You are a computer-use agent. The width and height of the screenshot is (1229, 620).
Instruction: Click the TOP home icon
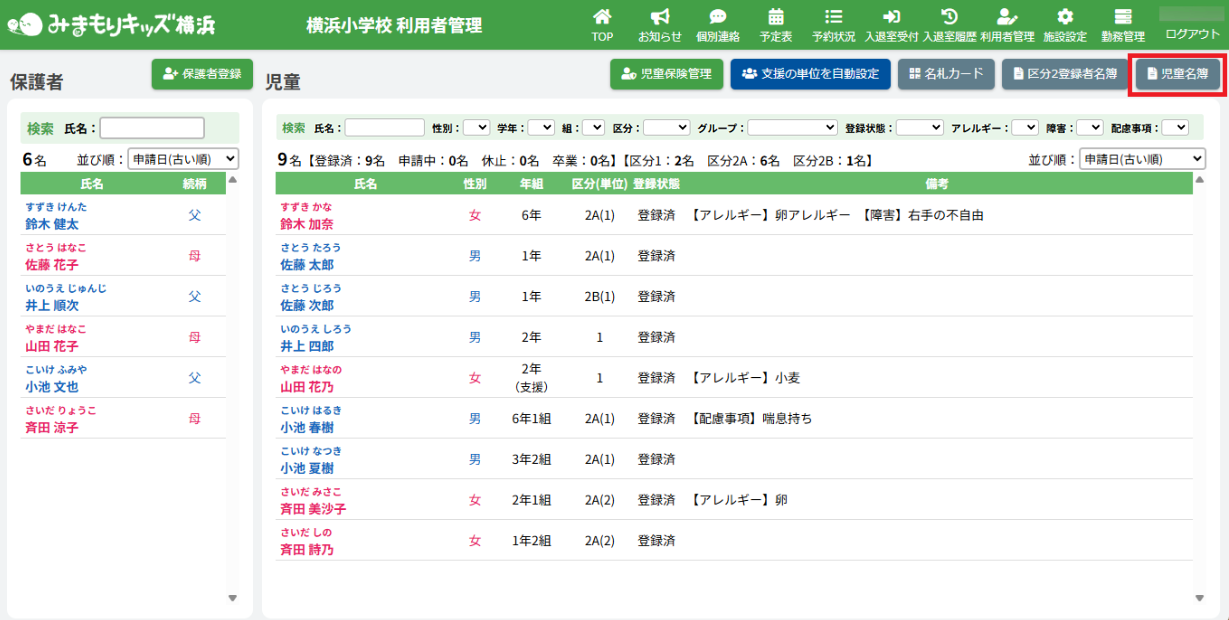[x=602, y=17]
